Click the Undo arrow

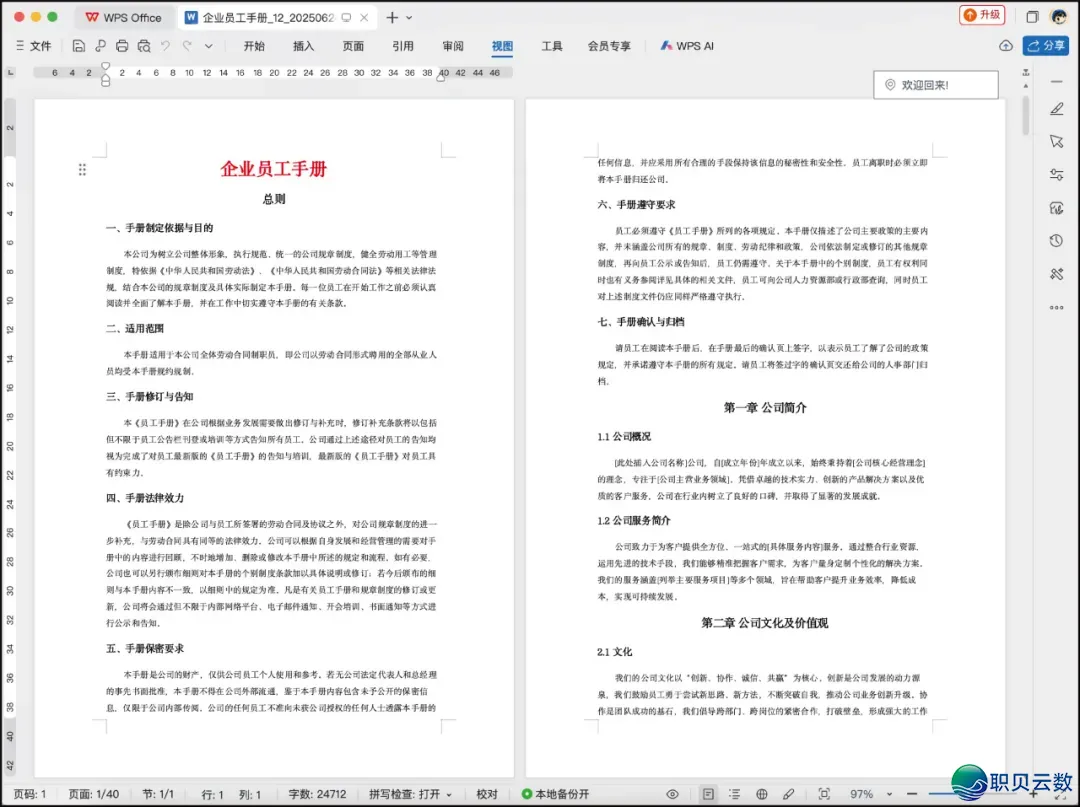click(165, 46)
